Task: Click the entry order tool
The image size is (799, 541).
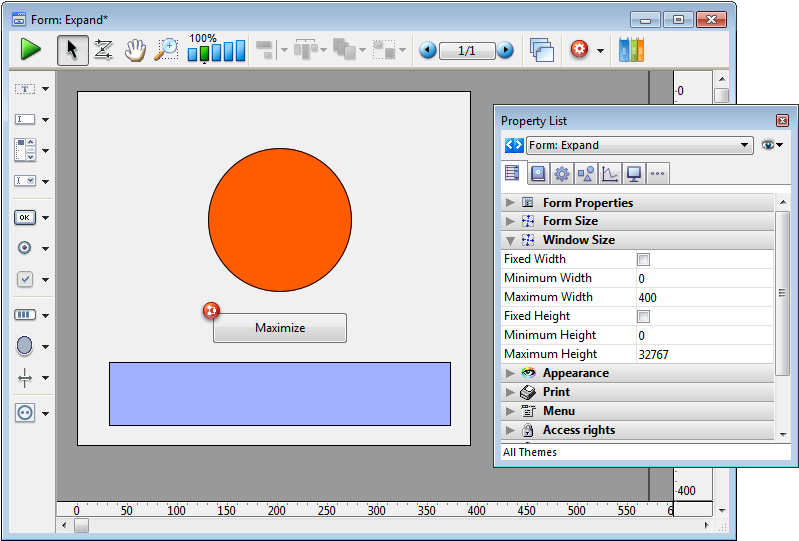Action: (x=103, y=50)
